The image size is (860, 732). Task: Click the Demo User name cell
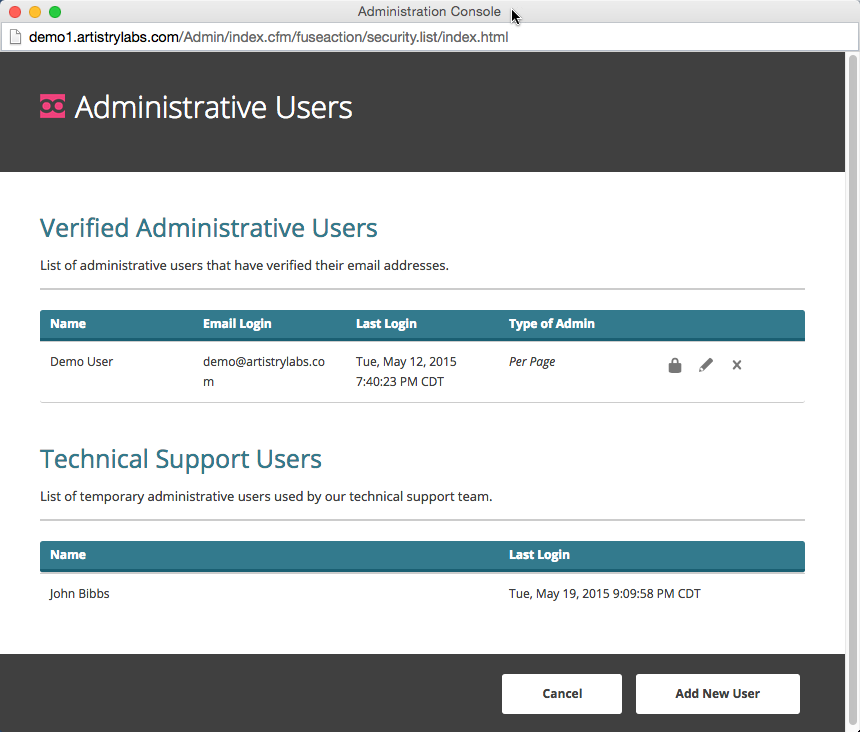81,362
